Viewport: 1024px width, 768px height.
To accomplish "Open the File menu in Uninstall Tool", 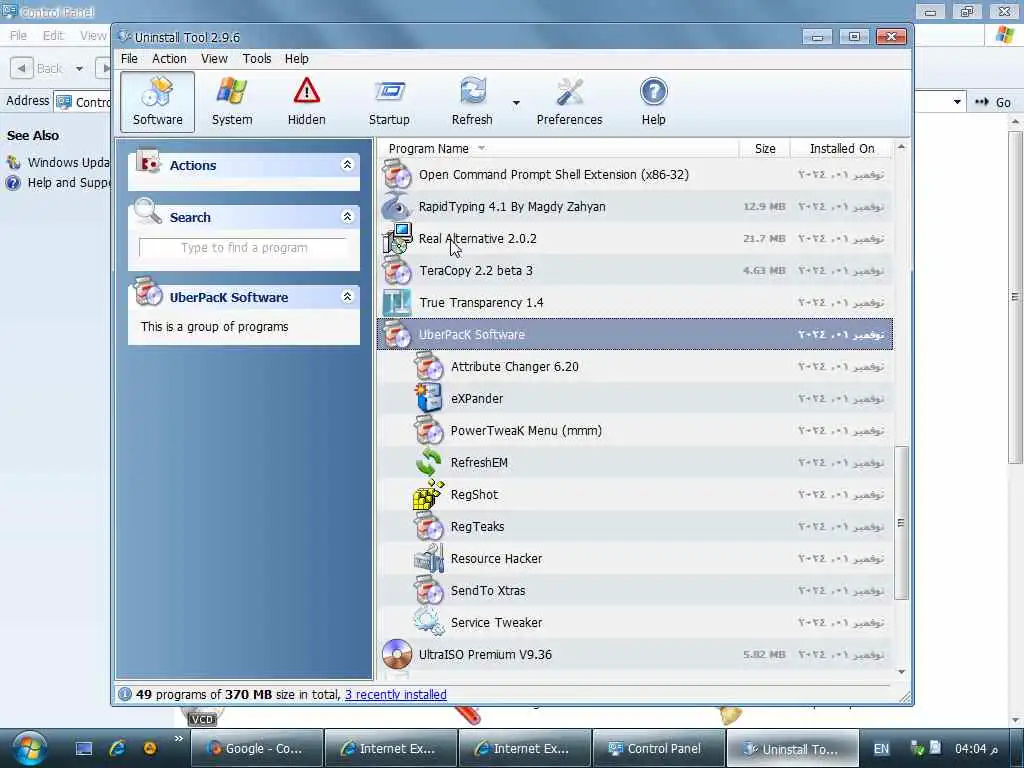I will coord(129,59).
